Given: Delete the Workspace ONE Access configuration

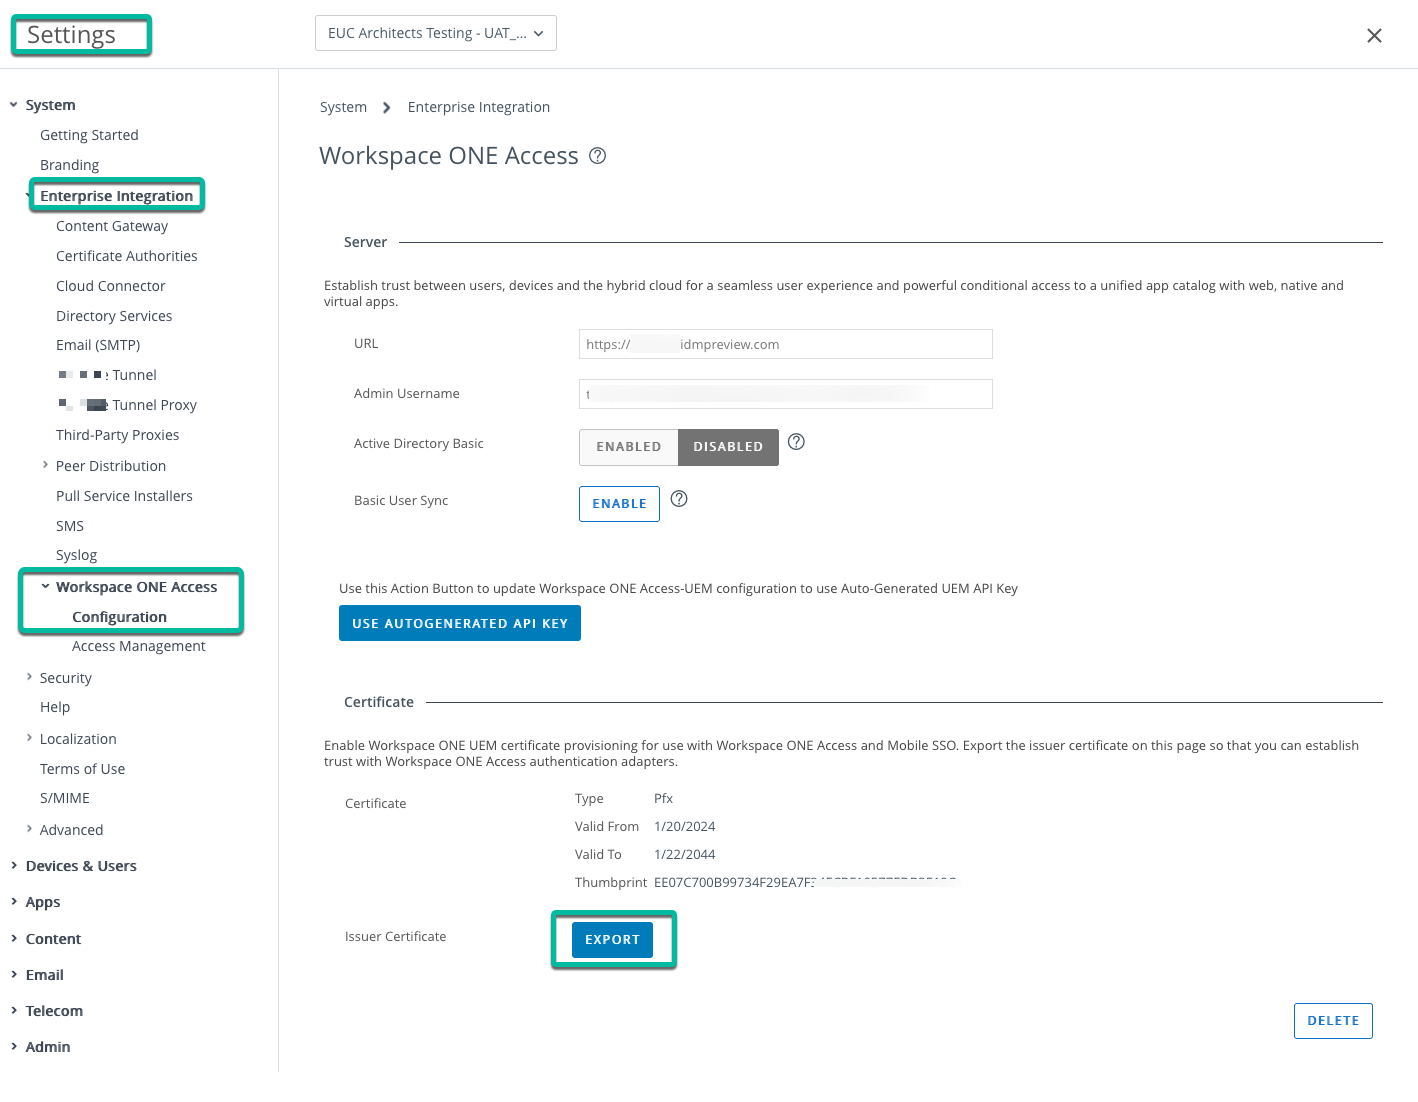Looking at the screenshot, I should (1332, 1021).
